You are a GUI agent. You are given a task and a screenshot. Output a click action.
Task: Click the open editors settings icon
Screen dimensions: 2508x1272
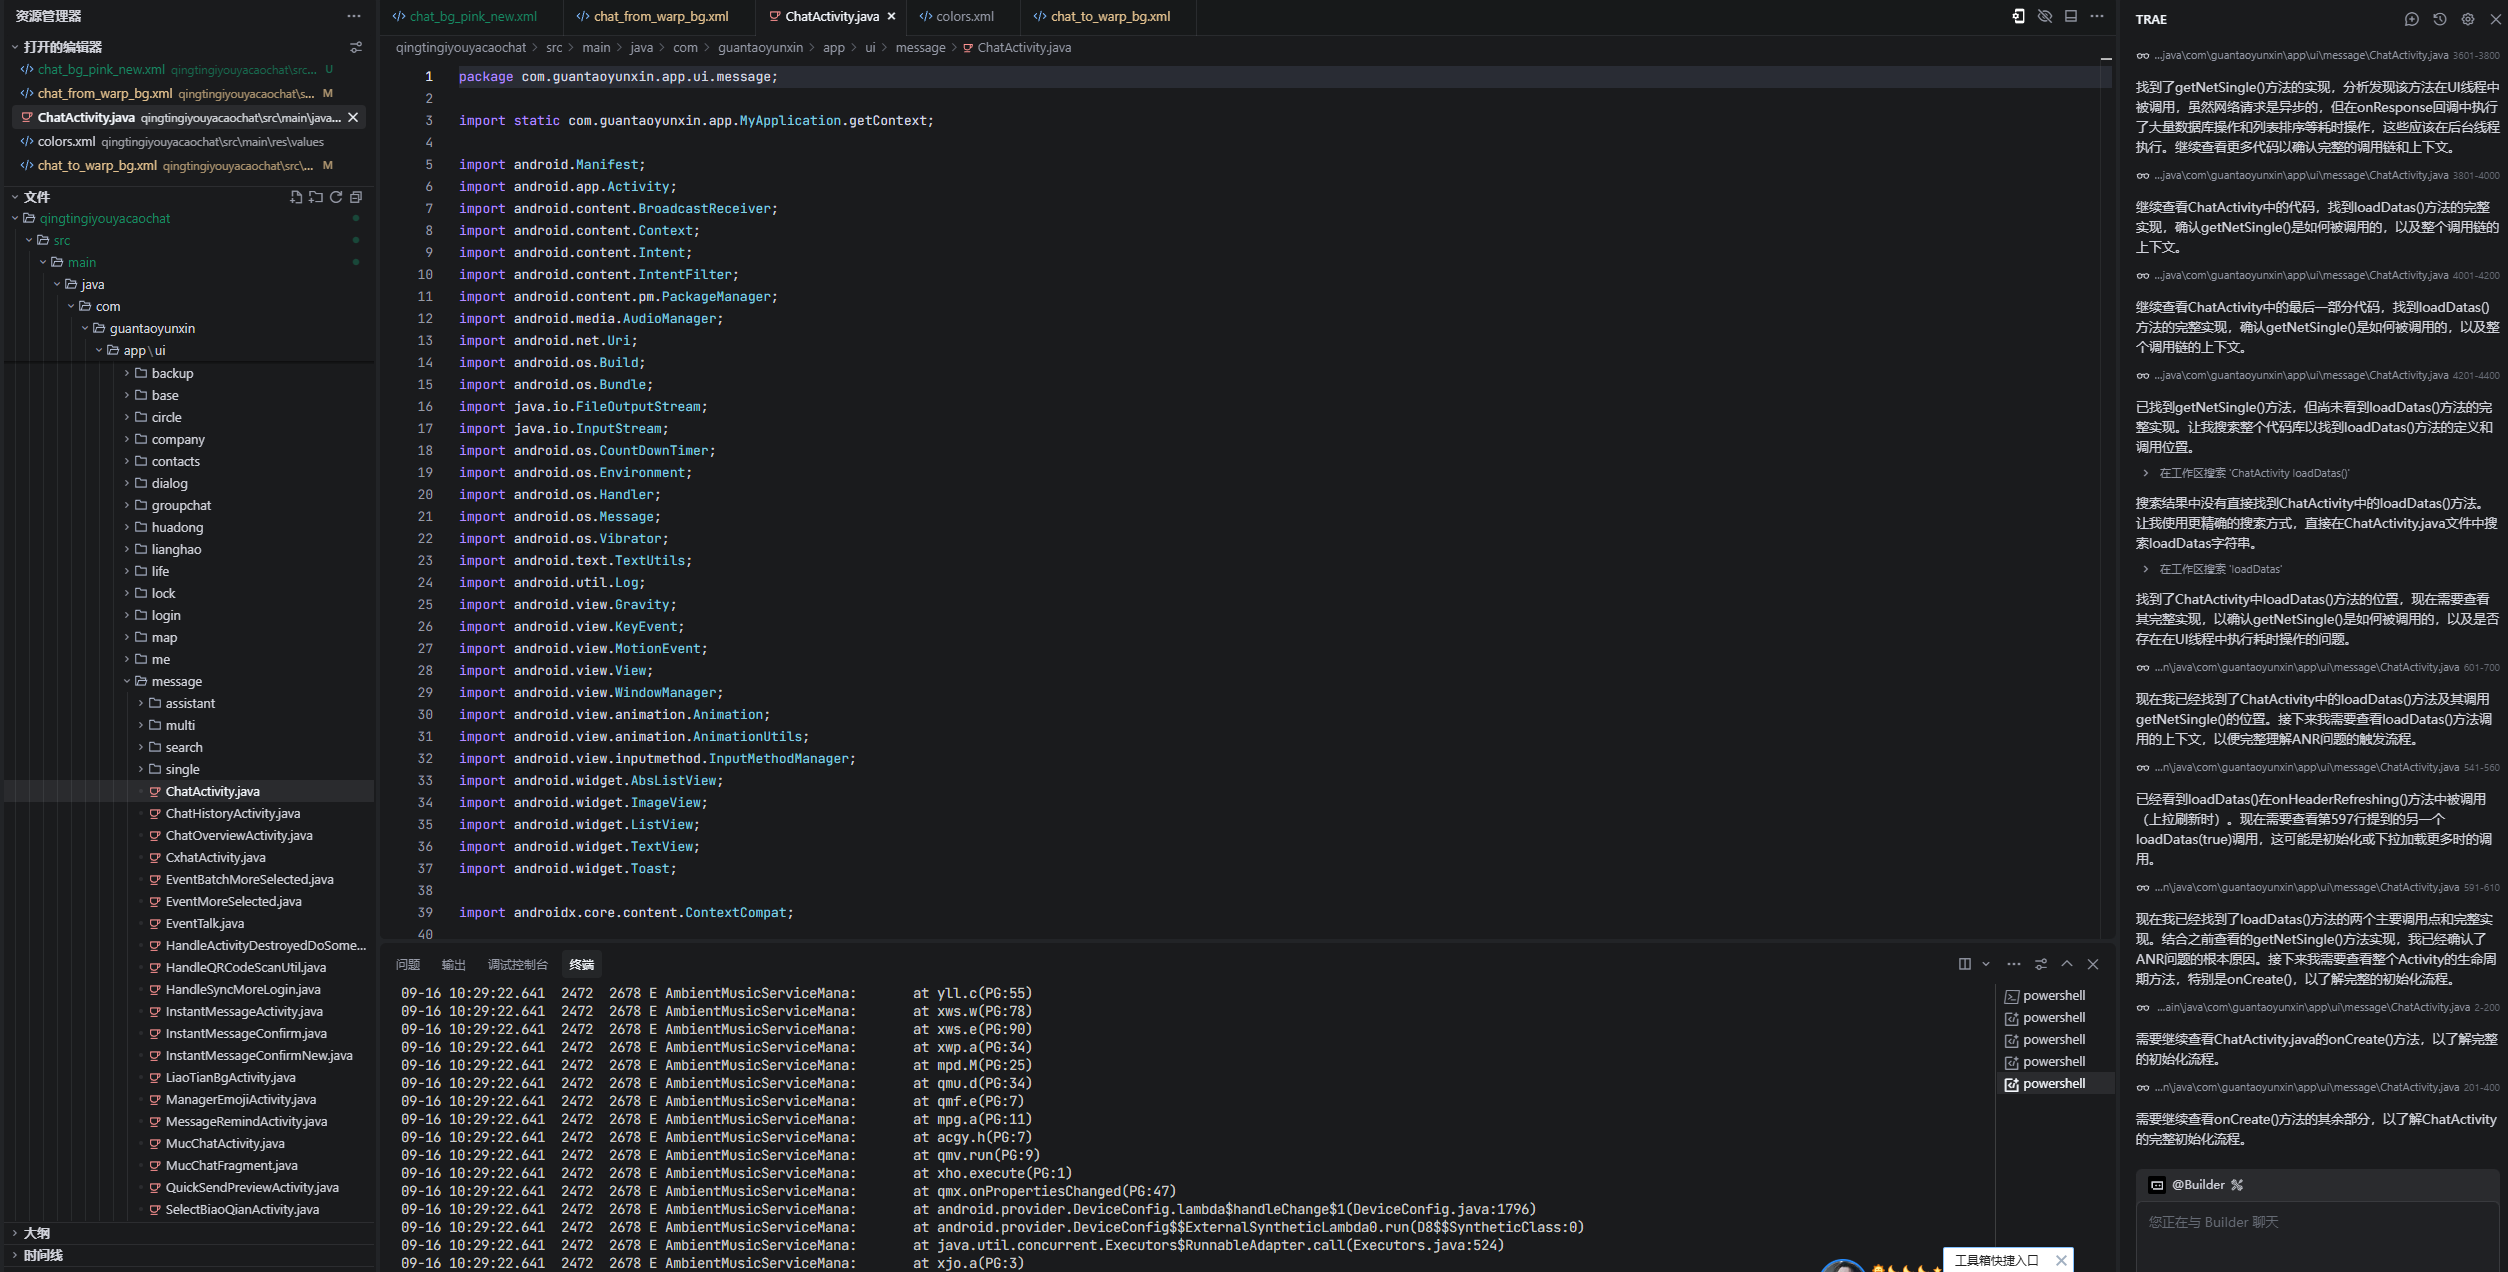click(355, 47)
